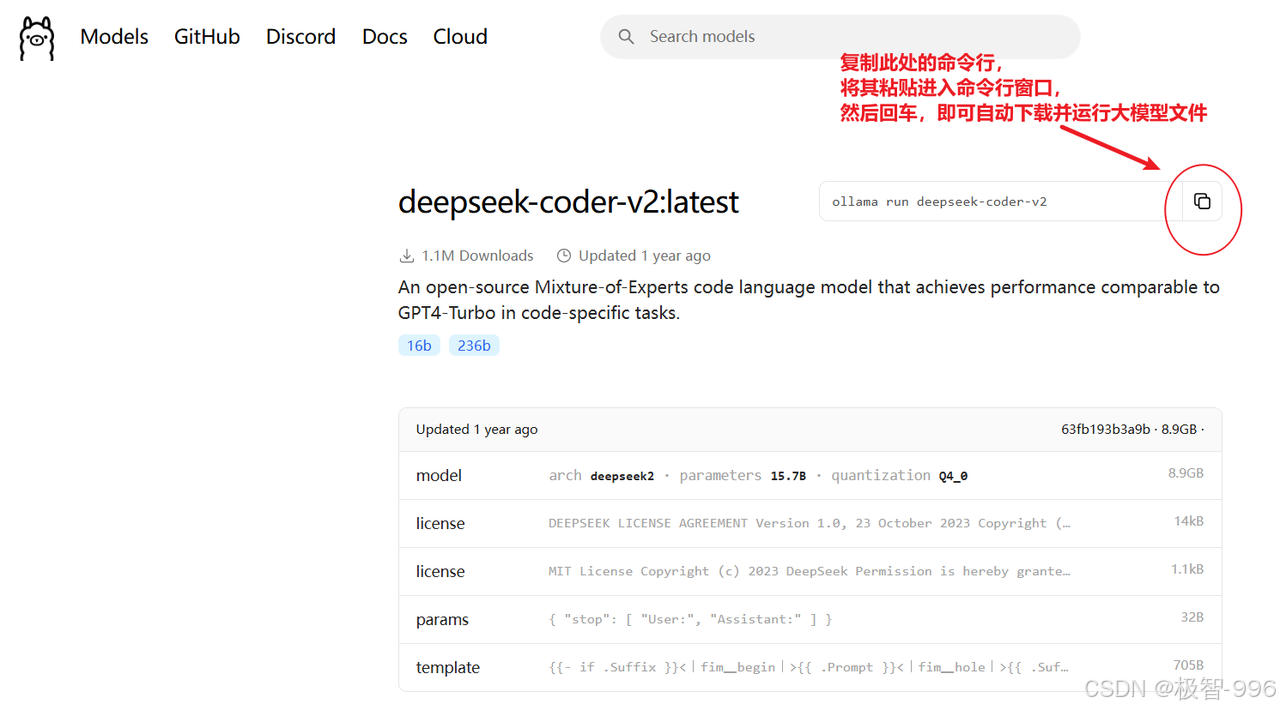Viewport: 1280px width, 710px height.
Task: Open the Models page
Action: (114, 37)
